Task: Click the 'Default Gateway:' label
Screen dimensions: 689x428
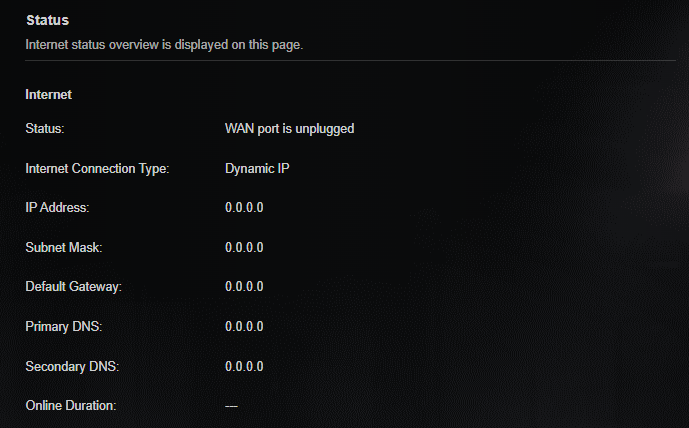Action: (73, 287)
